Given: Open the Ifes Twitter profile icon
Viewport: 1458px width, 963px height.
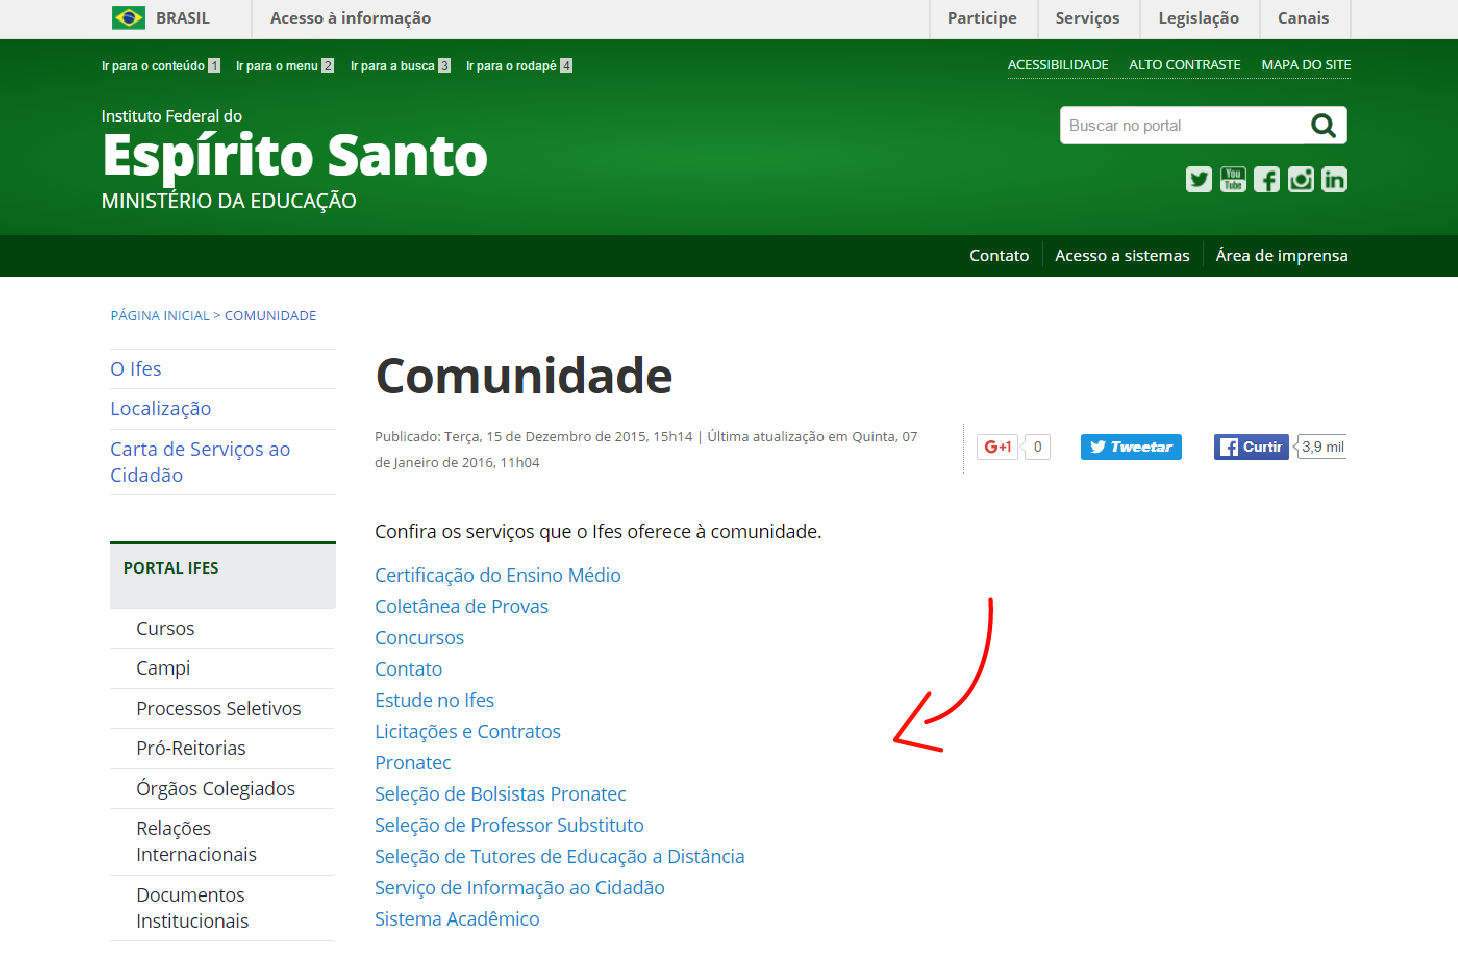Looking at the screenshot, I should 1198,179.
